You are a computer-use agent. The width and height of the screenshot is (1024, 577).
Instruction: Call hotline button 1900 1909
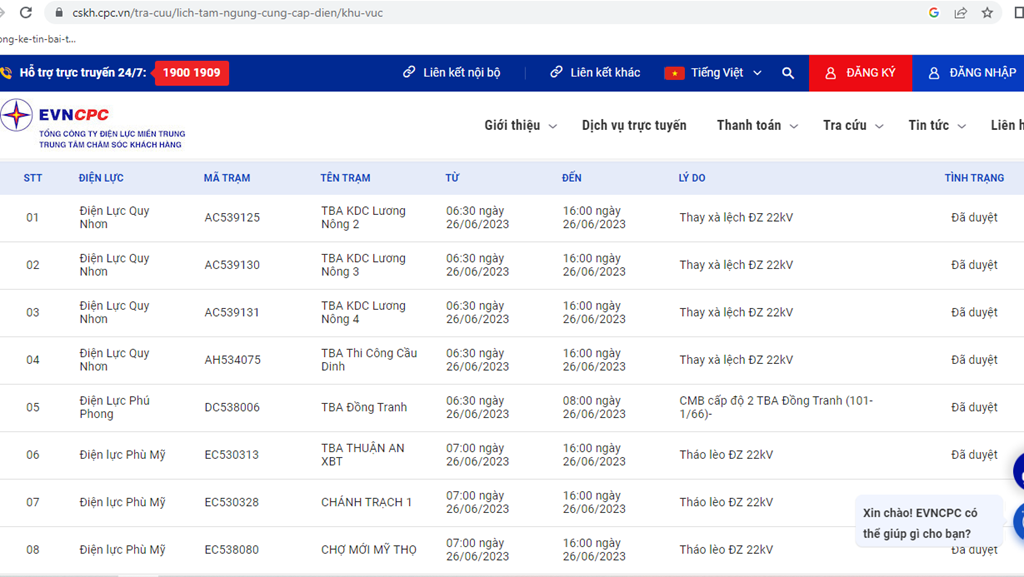[191, 73]
